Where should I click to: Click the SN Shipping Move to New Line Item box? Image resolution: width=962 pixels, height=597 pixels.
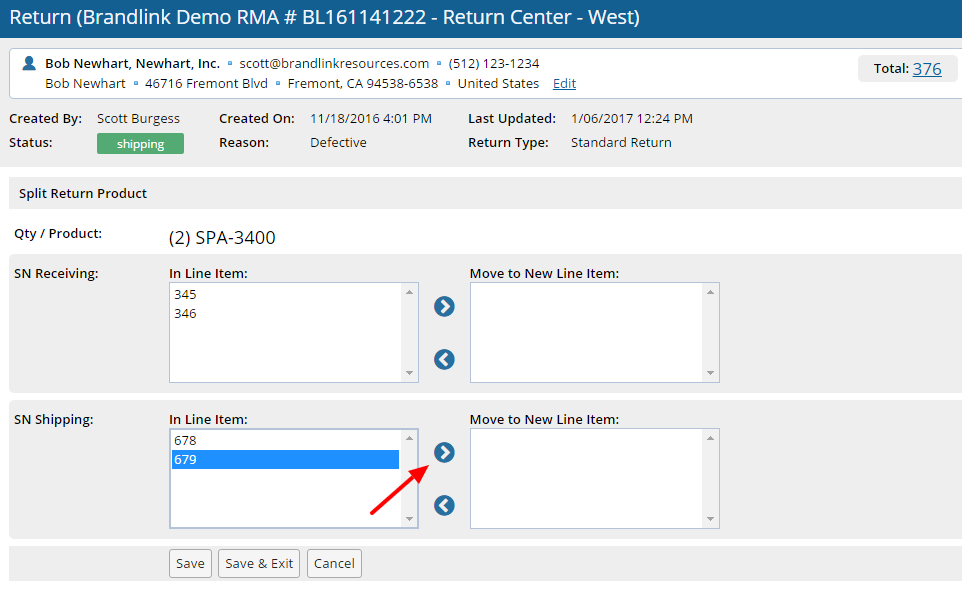click(586, 478)
